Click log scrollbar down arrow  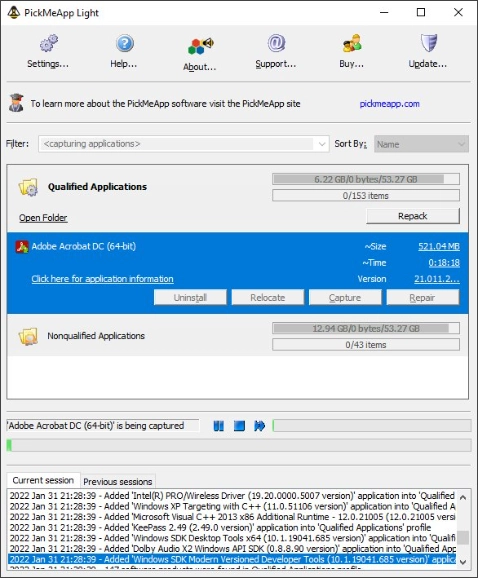(x=463, y=561)
